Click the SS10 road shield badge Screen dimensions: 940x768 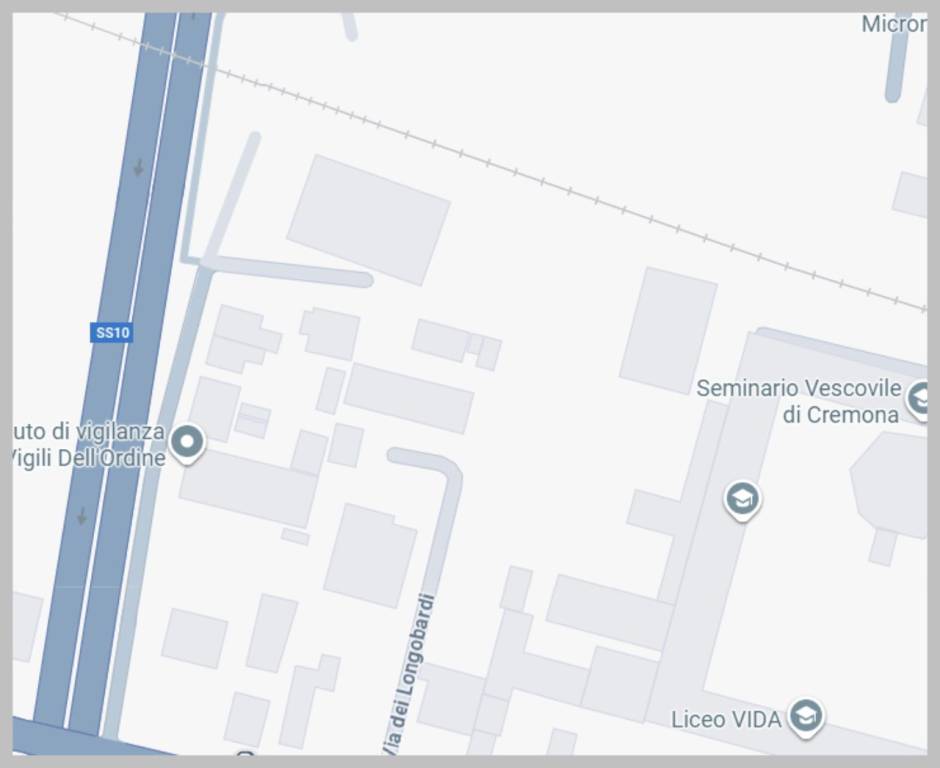tap(112, 332)
